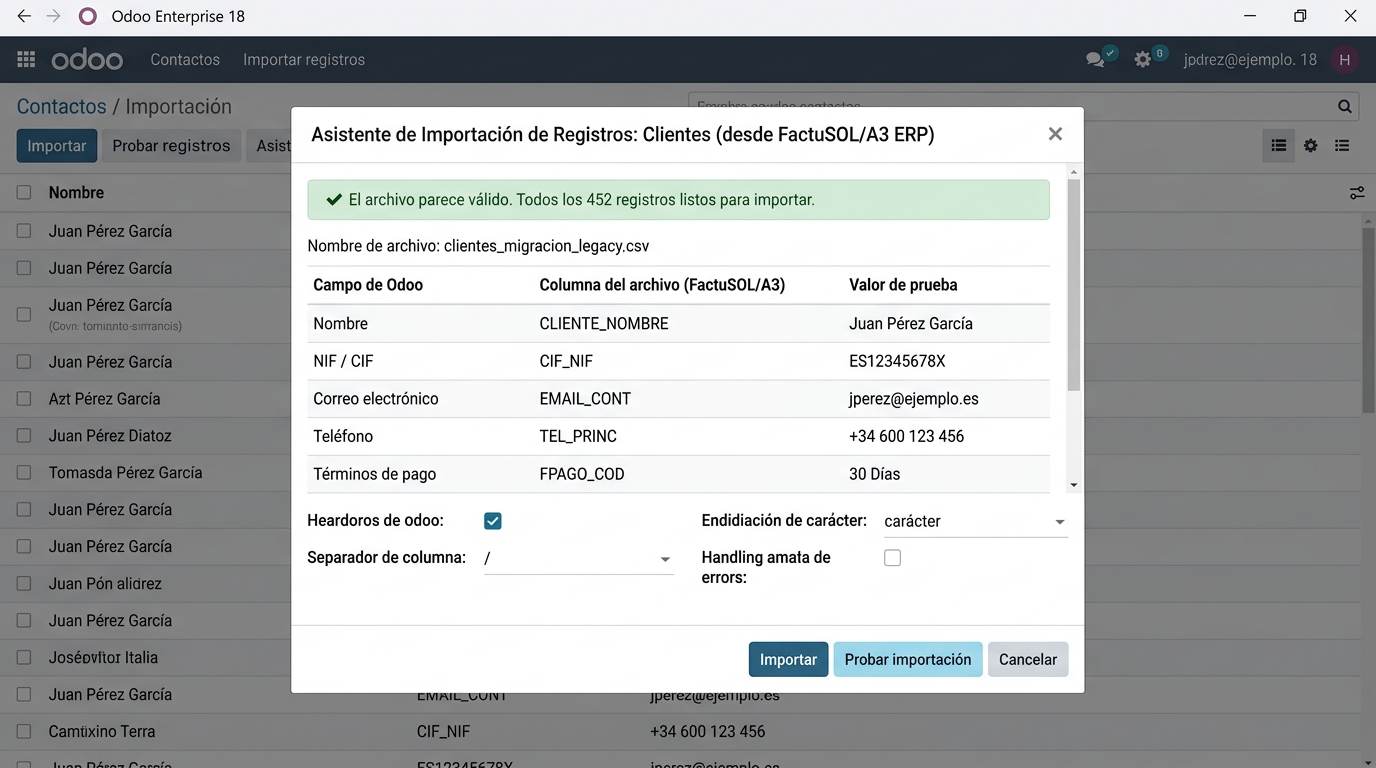The width and height of the screenshot is (1376, 768).
Task: Open column adjustment sliders icon
Action: pos(1357,193)
